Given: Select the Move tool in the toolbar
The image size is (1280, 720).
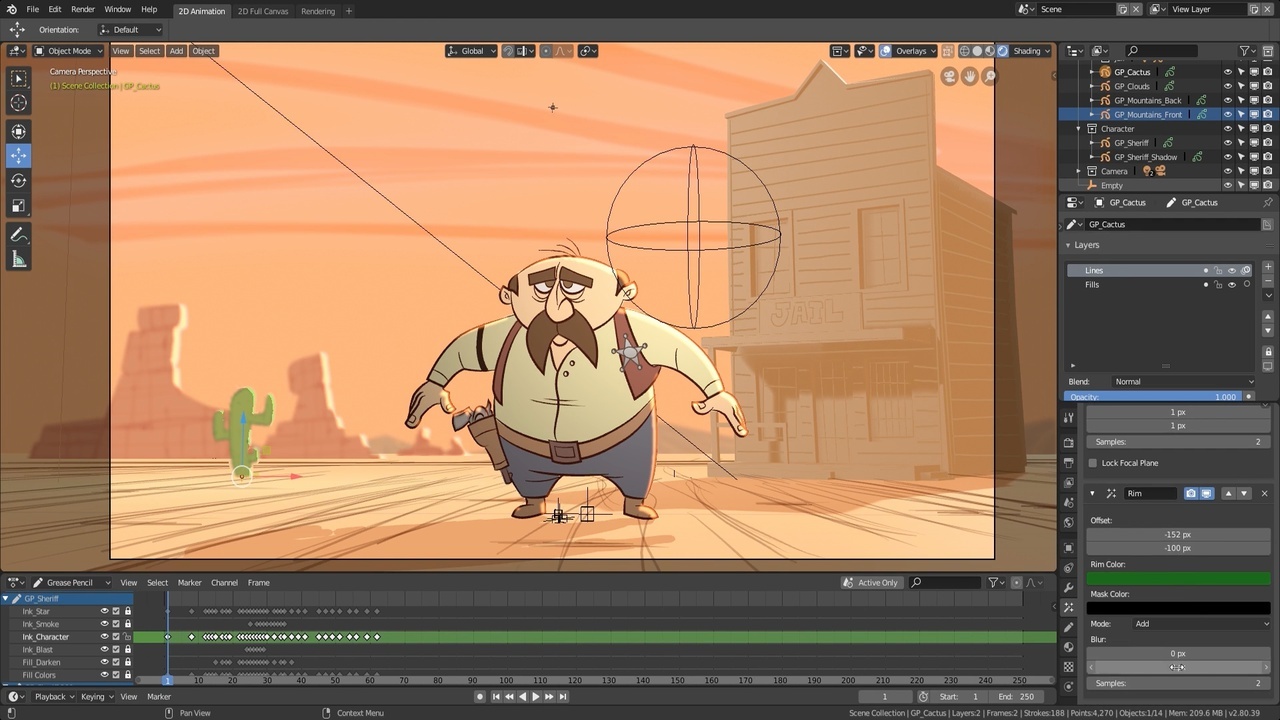Looking at the screenshot, I should click(17, 156).
